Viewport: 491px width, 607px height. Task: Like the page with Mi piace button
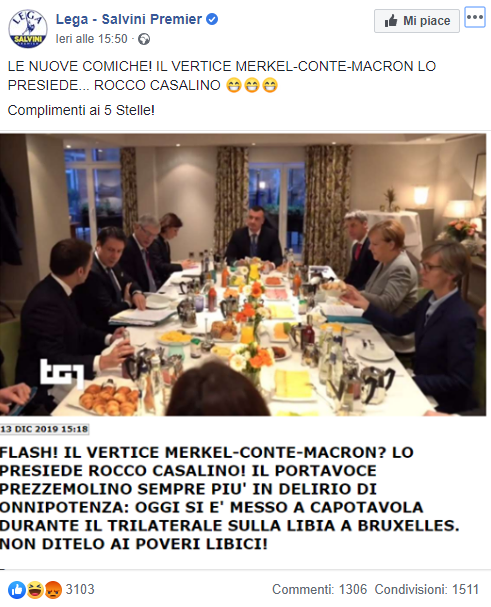tap(417, 21)
